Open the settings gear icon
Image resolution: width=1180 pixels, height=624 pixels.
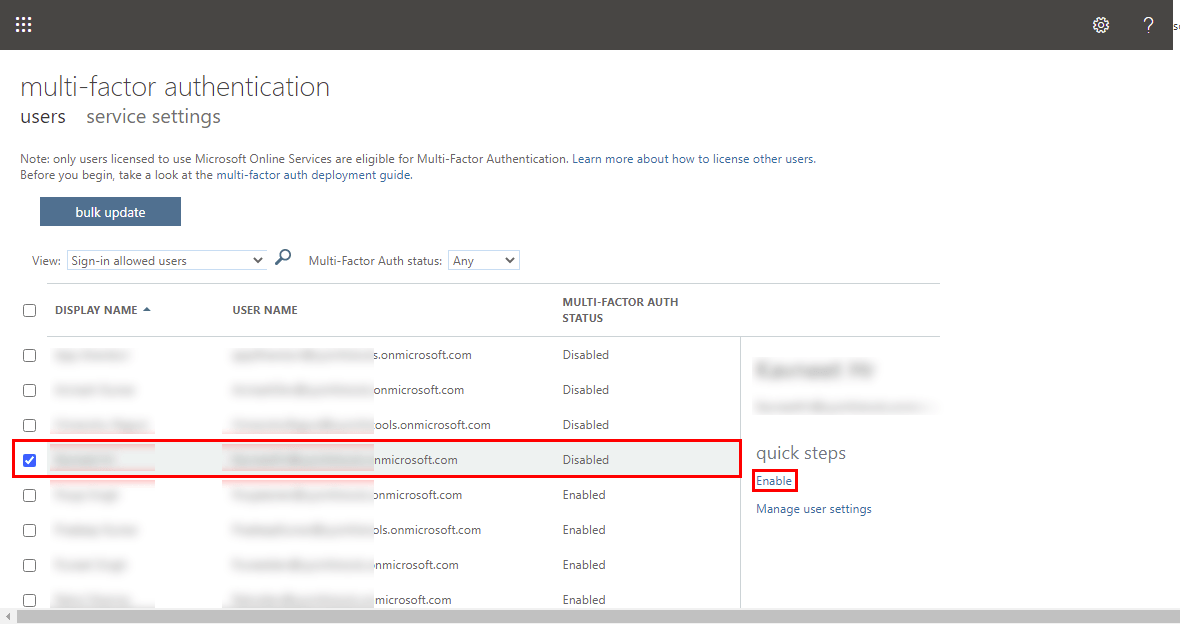tap(1101, 25)
